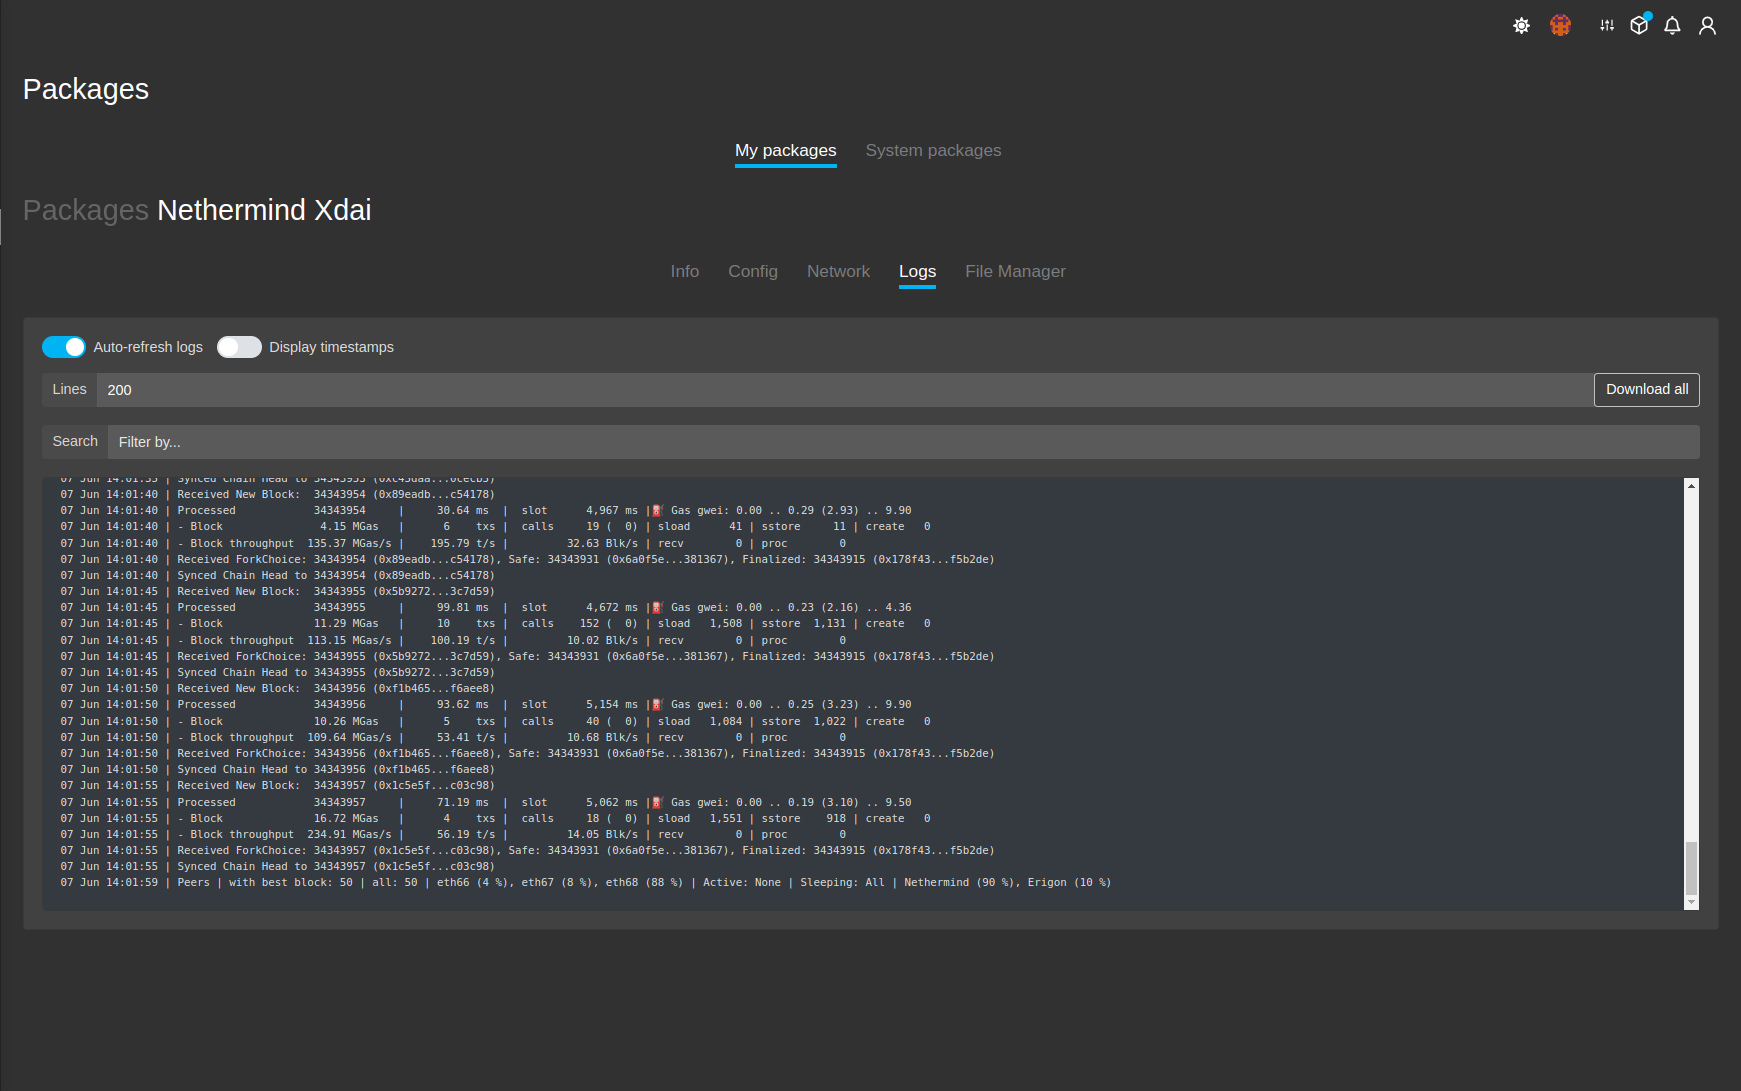1741x1091 pixels.
Task: Click the orange avatar identicon in the top bar
Action: (x=1560, y=25)
